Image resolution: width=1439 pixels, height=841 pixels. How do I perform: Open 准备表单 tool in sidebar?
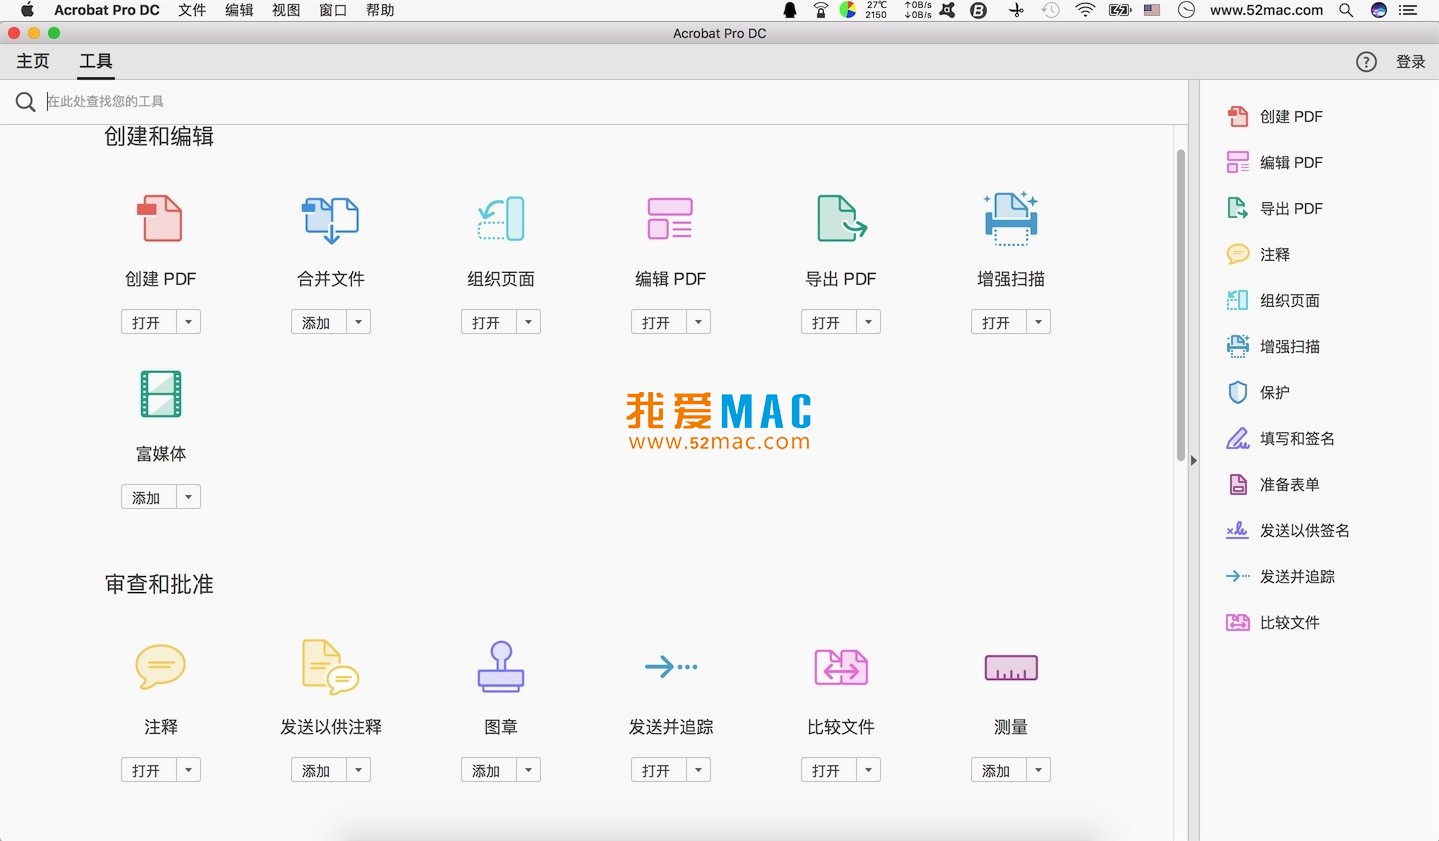[1273, 484]
